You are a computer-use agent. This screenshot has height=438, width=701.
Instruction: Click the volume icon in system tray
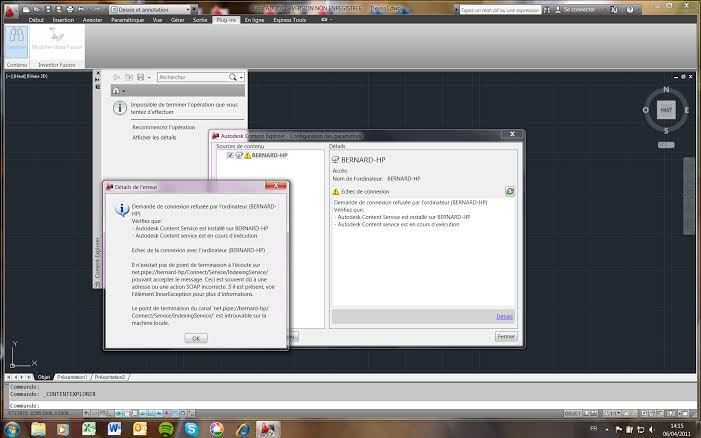tap(651, 430)
